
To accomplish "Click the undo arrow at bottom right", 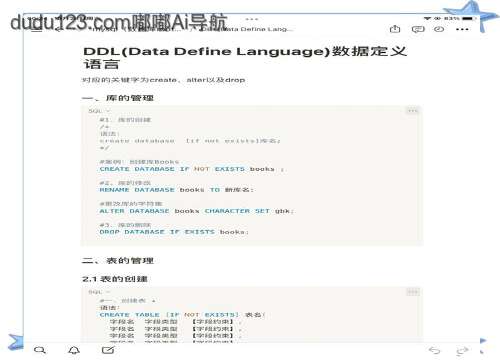I will 434,350.
